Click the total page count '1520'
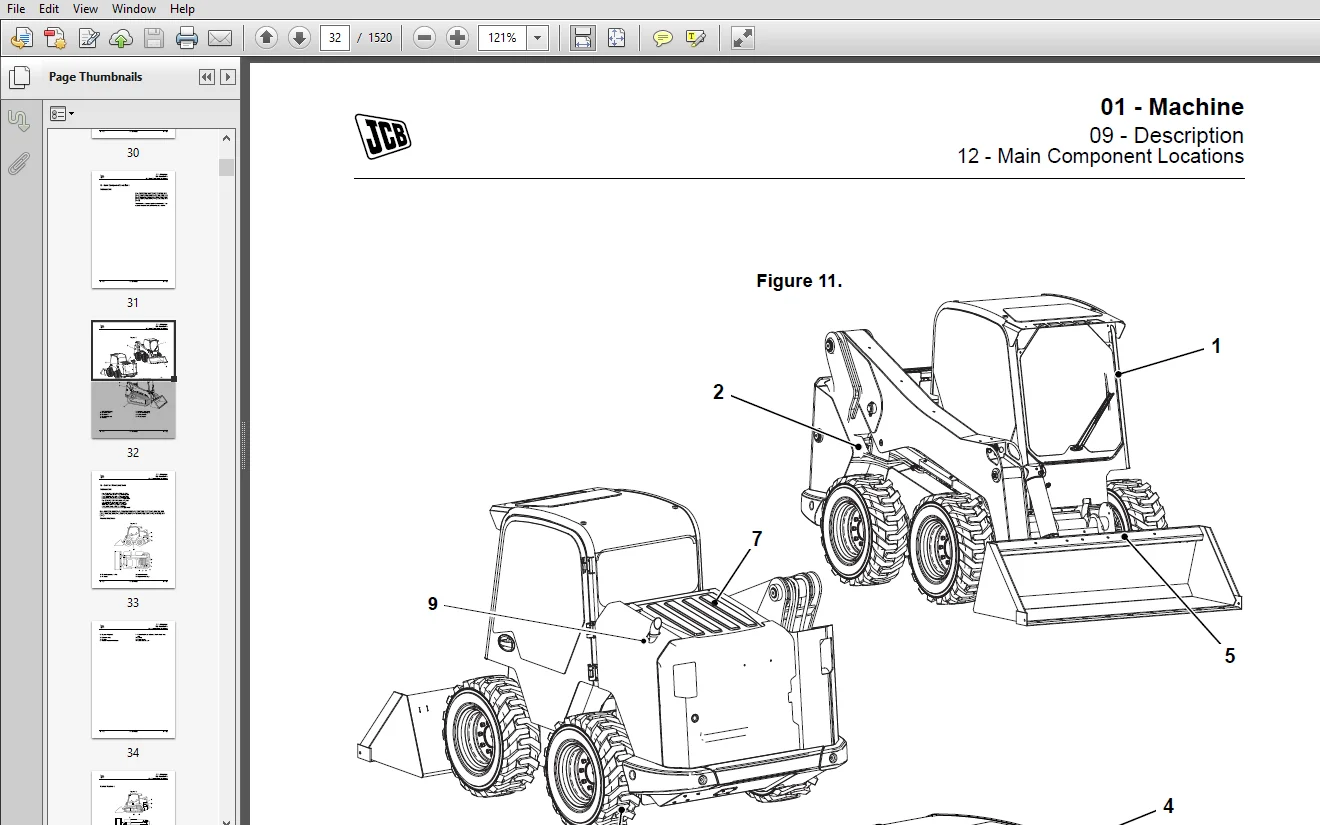 (380, 38)
